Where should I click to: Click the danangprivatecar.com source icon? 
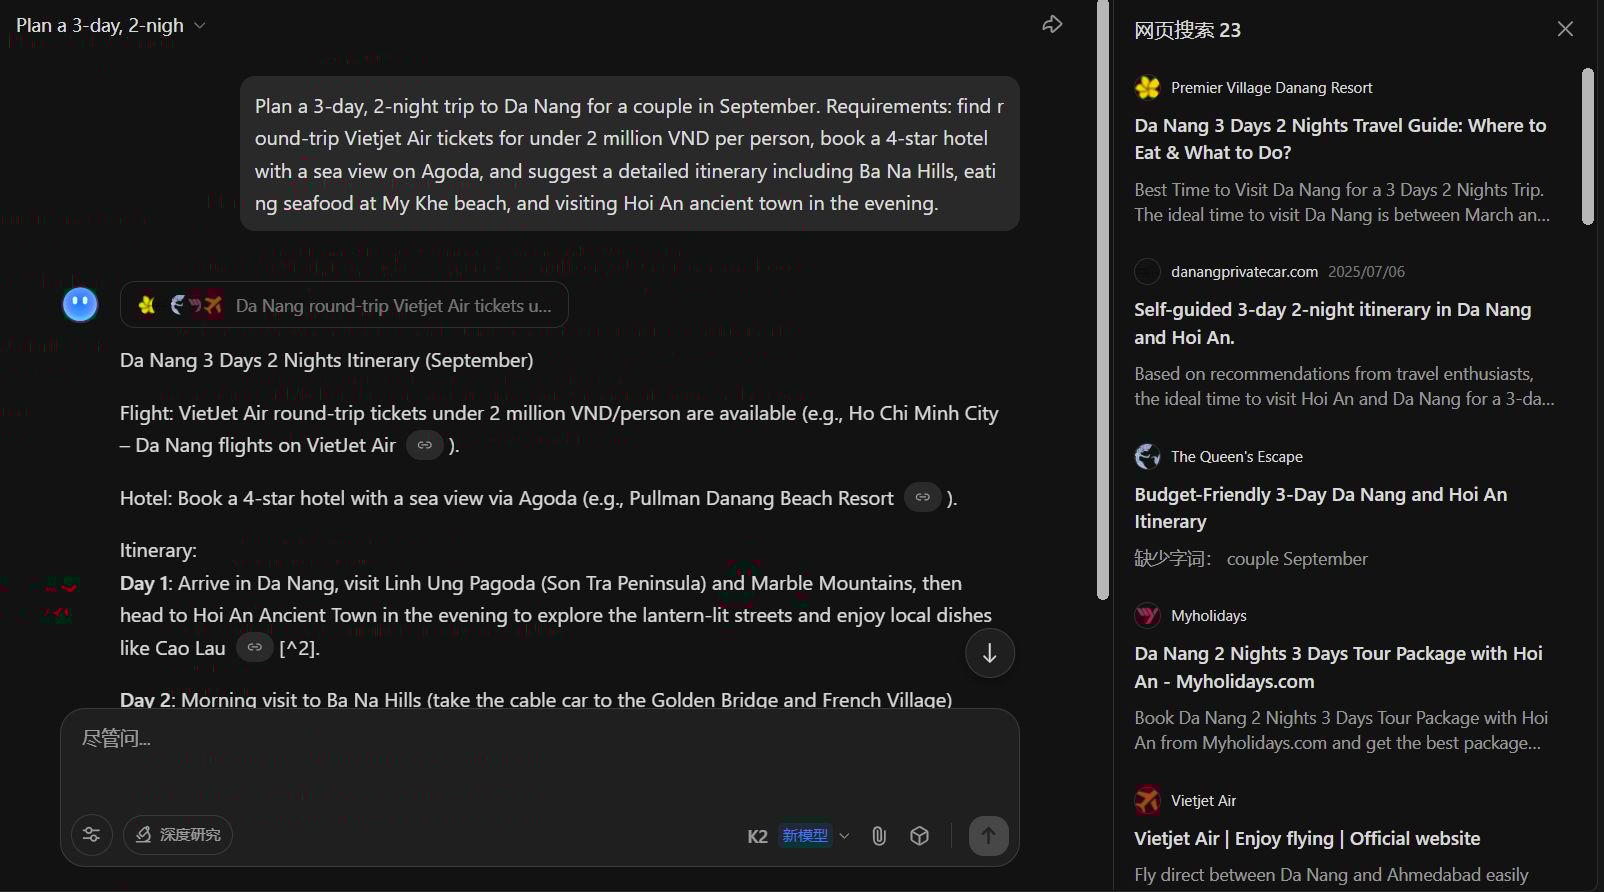[x=1148, y=272]
